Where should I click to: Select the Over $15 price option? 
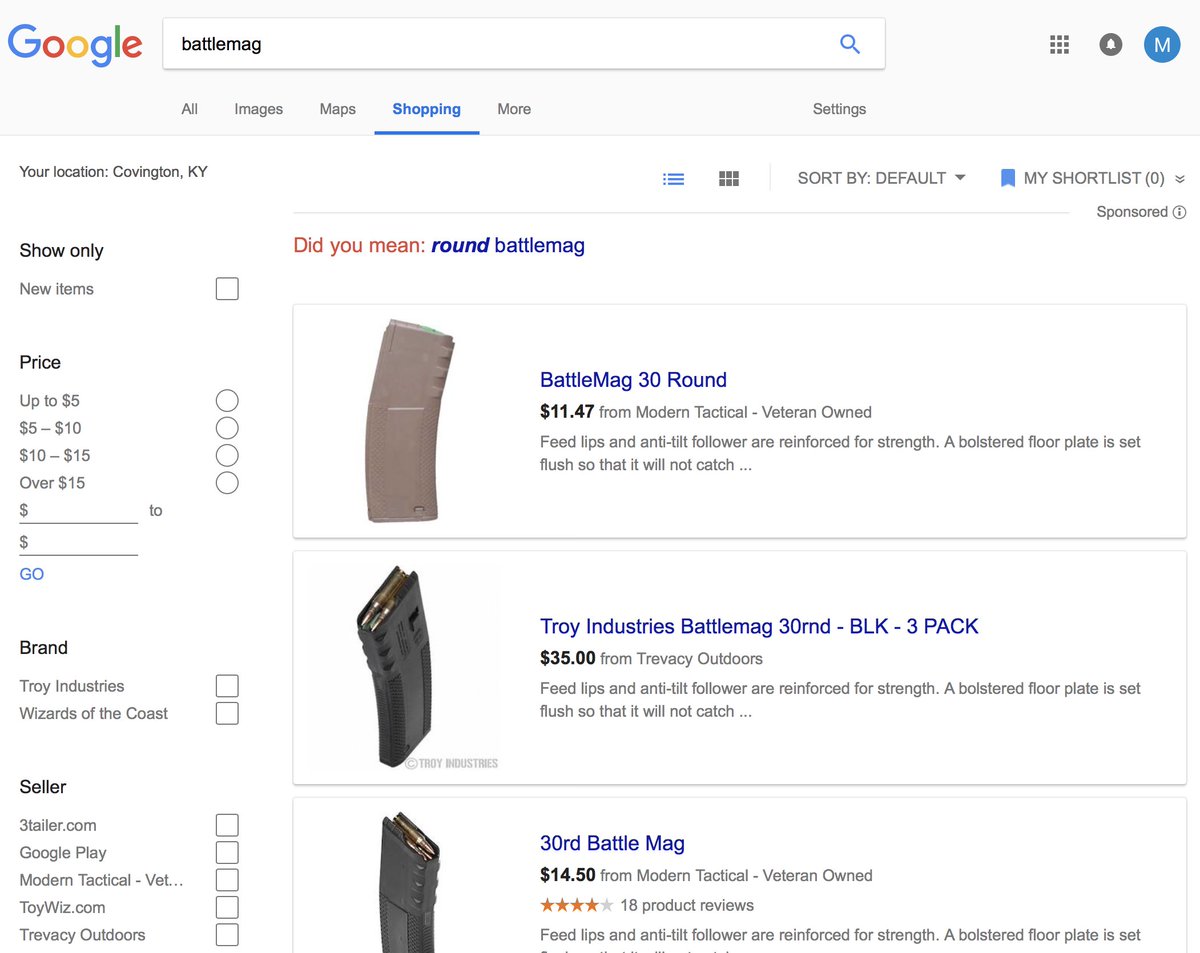coord(227,483)
